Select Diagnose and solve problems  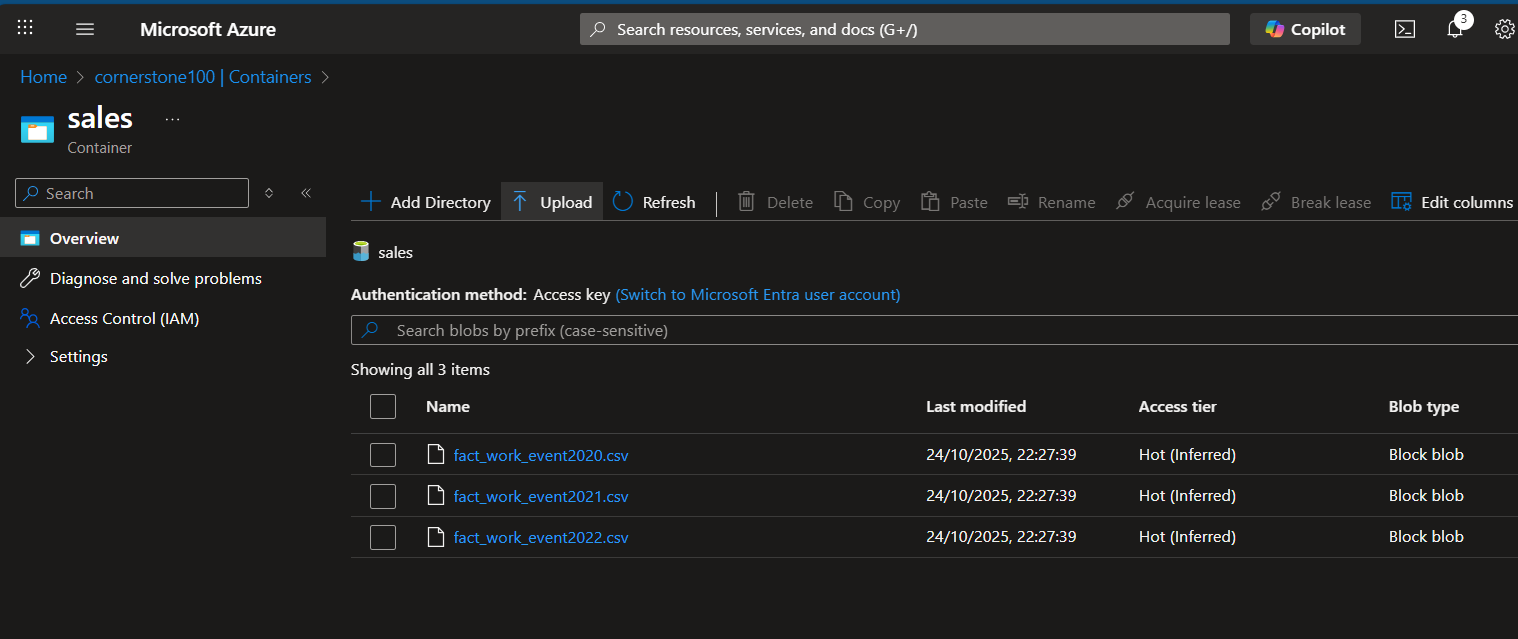click(x=155, y=278)
